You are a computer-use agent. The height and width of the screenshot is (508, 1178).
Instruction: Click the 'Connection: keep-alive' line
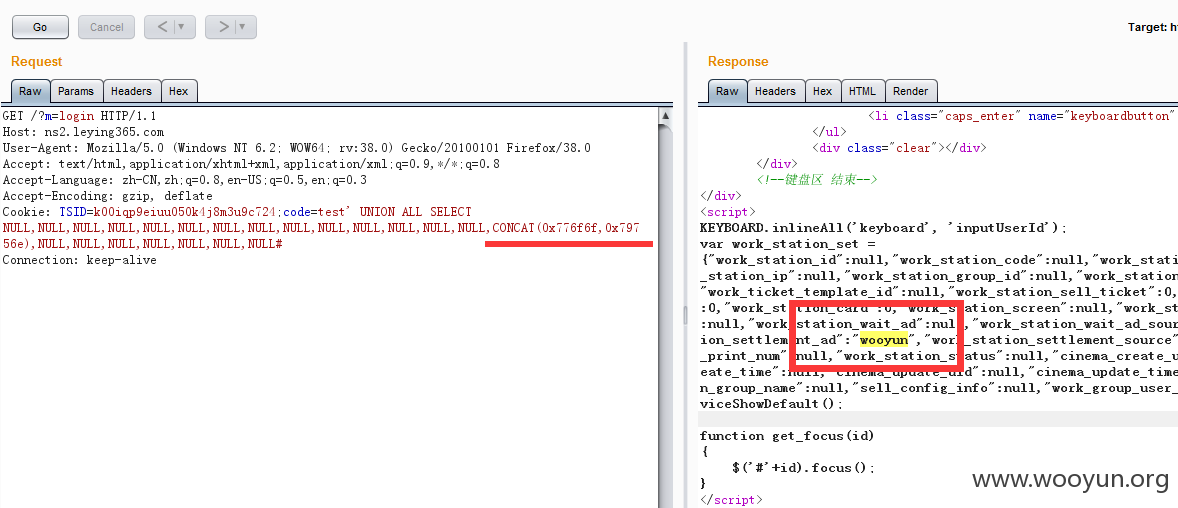tap(80, 260)
